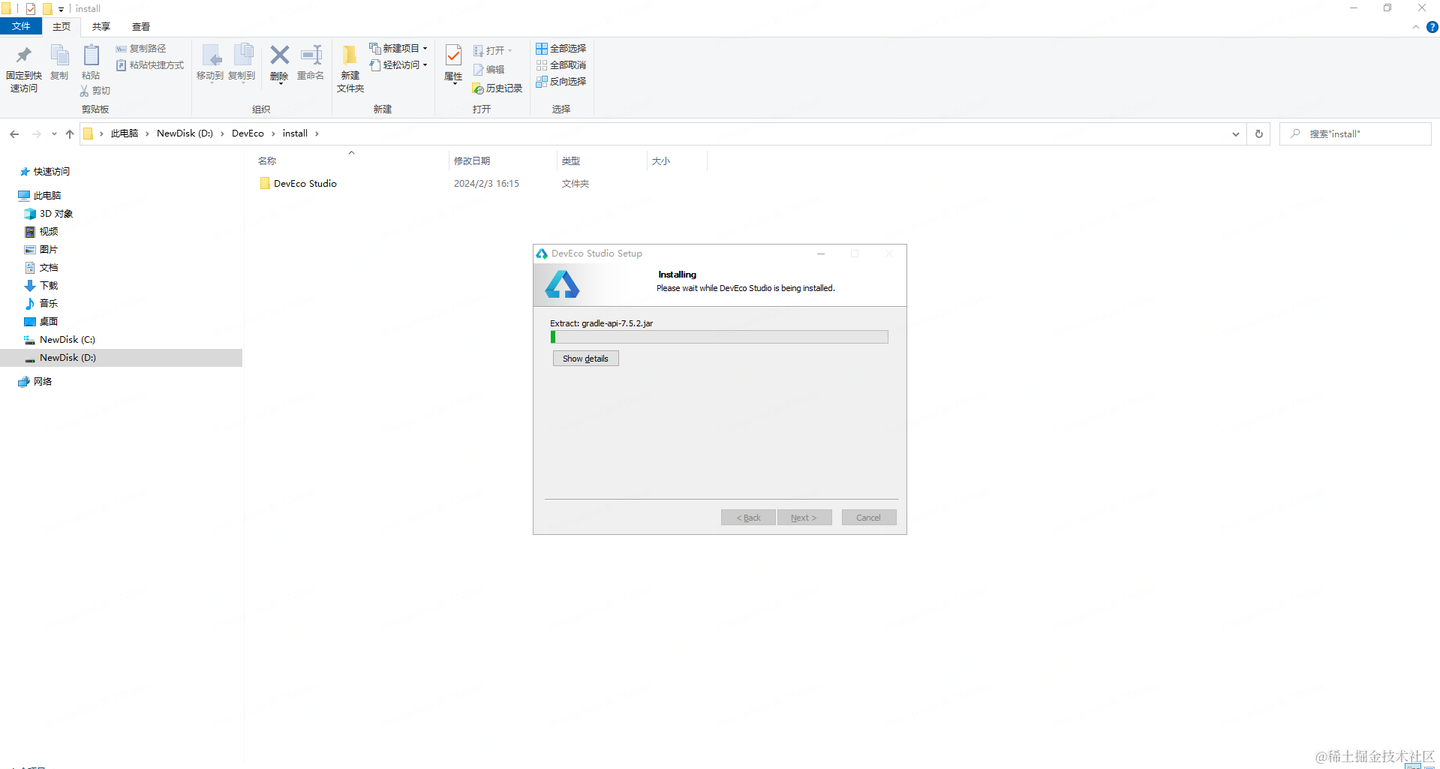
Task: Open the File tab
Action: click(21, 26)
